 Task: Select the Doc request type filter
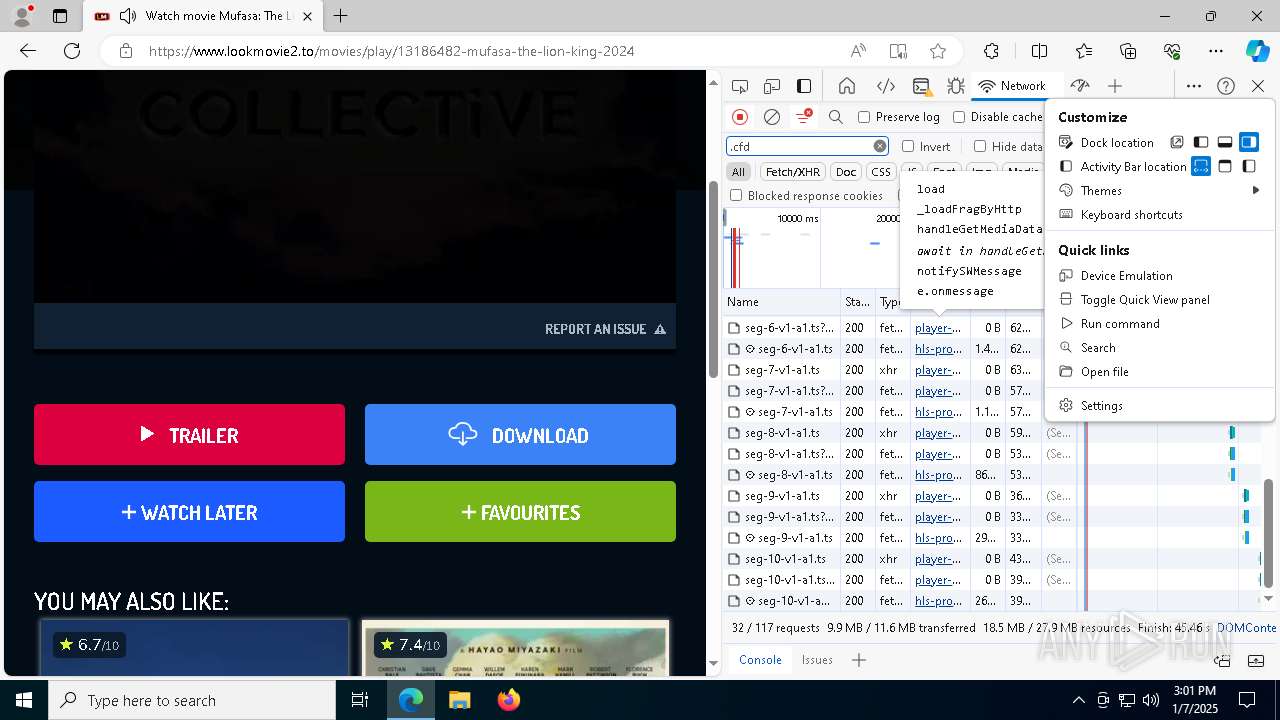point(846,172)
